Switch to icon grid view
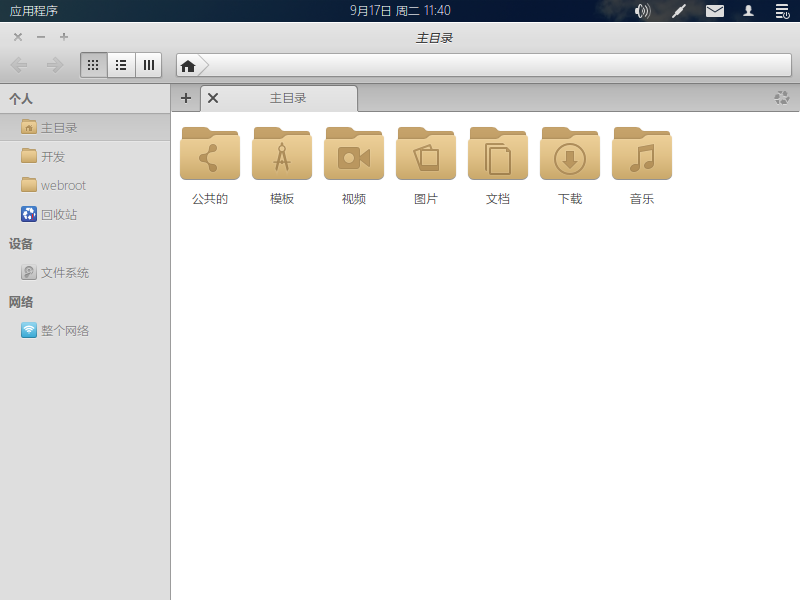This screenshot has width=800, height=600. 93,65
